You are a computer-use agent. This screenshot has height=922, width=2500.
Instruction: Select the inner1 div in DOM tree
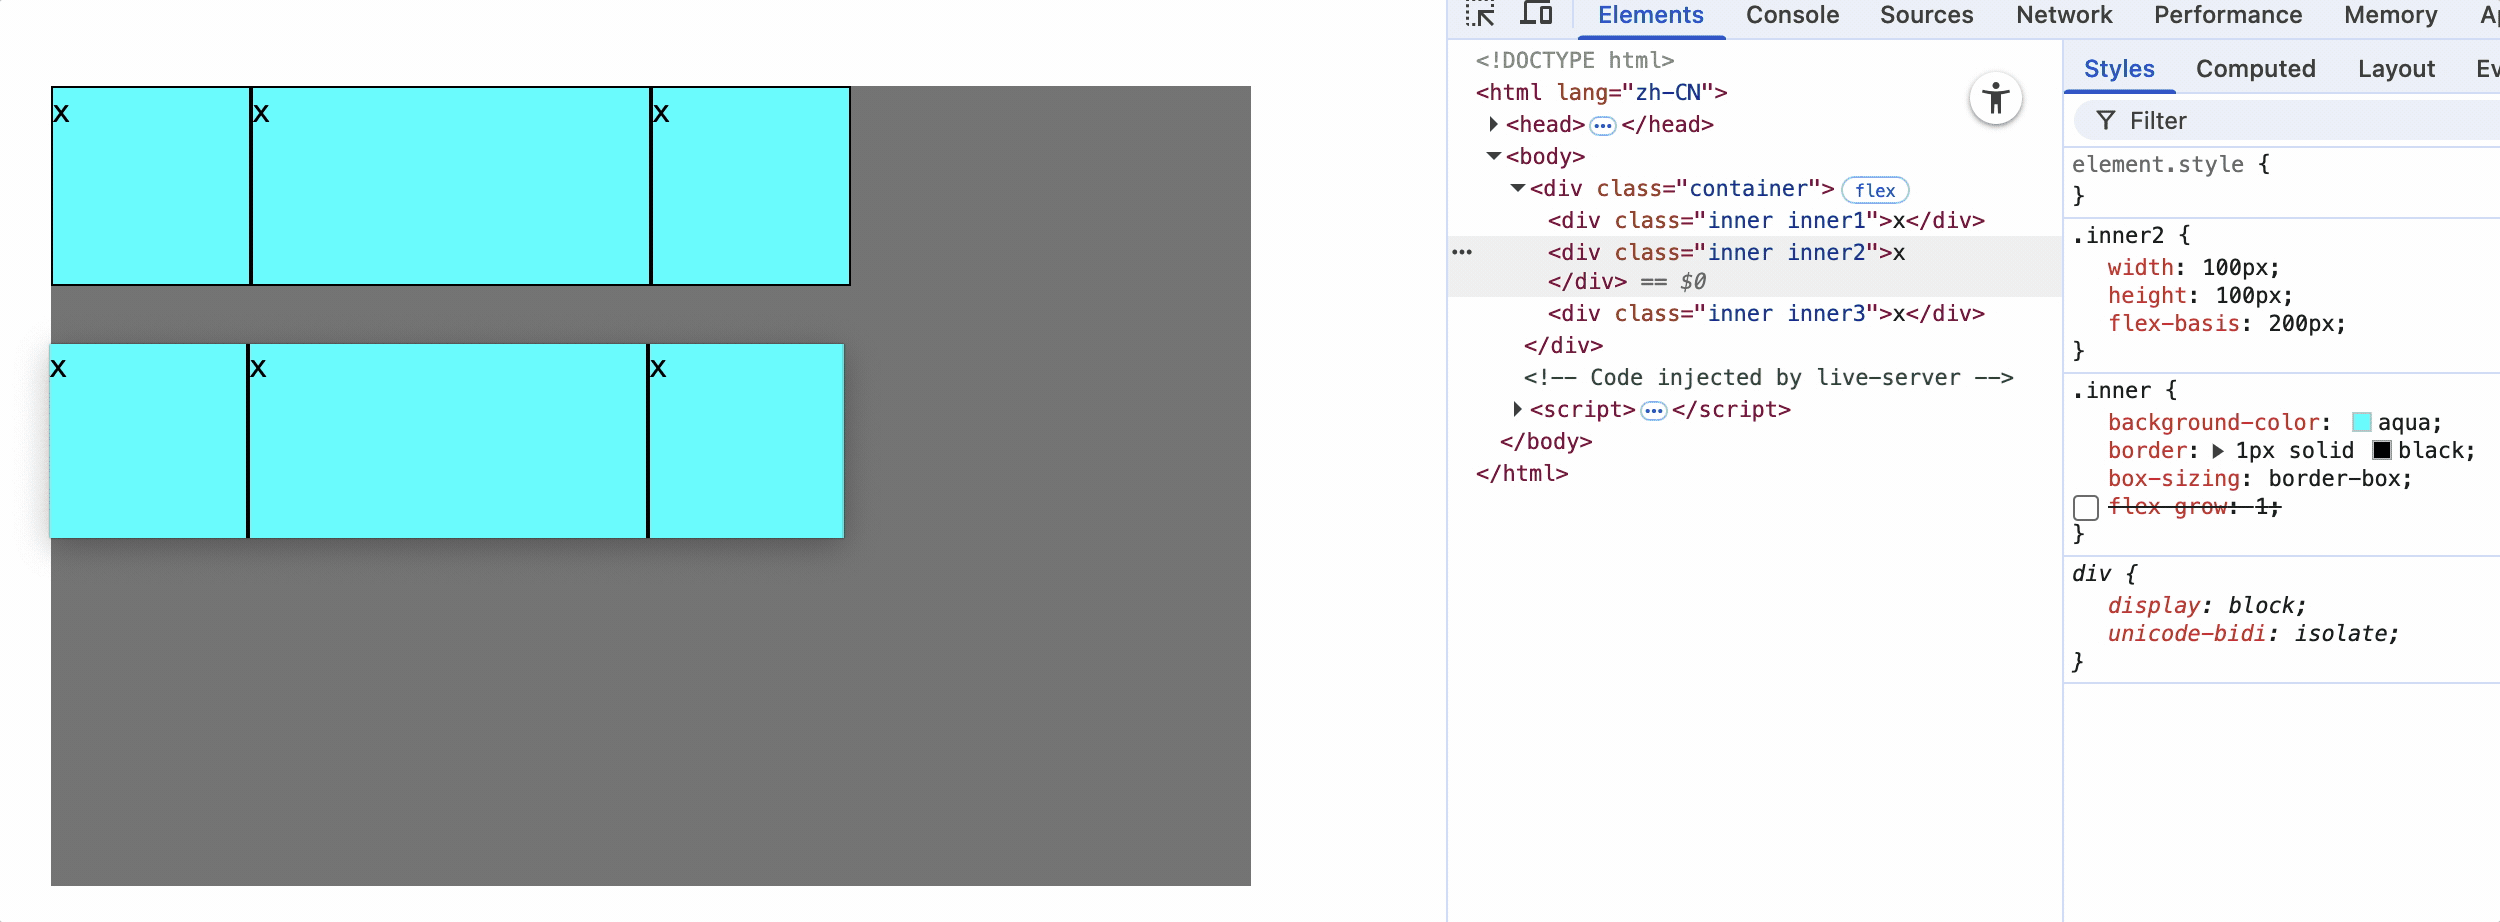(1766, 220)
